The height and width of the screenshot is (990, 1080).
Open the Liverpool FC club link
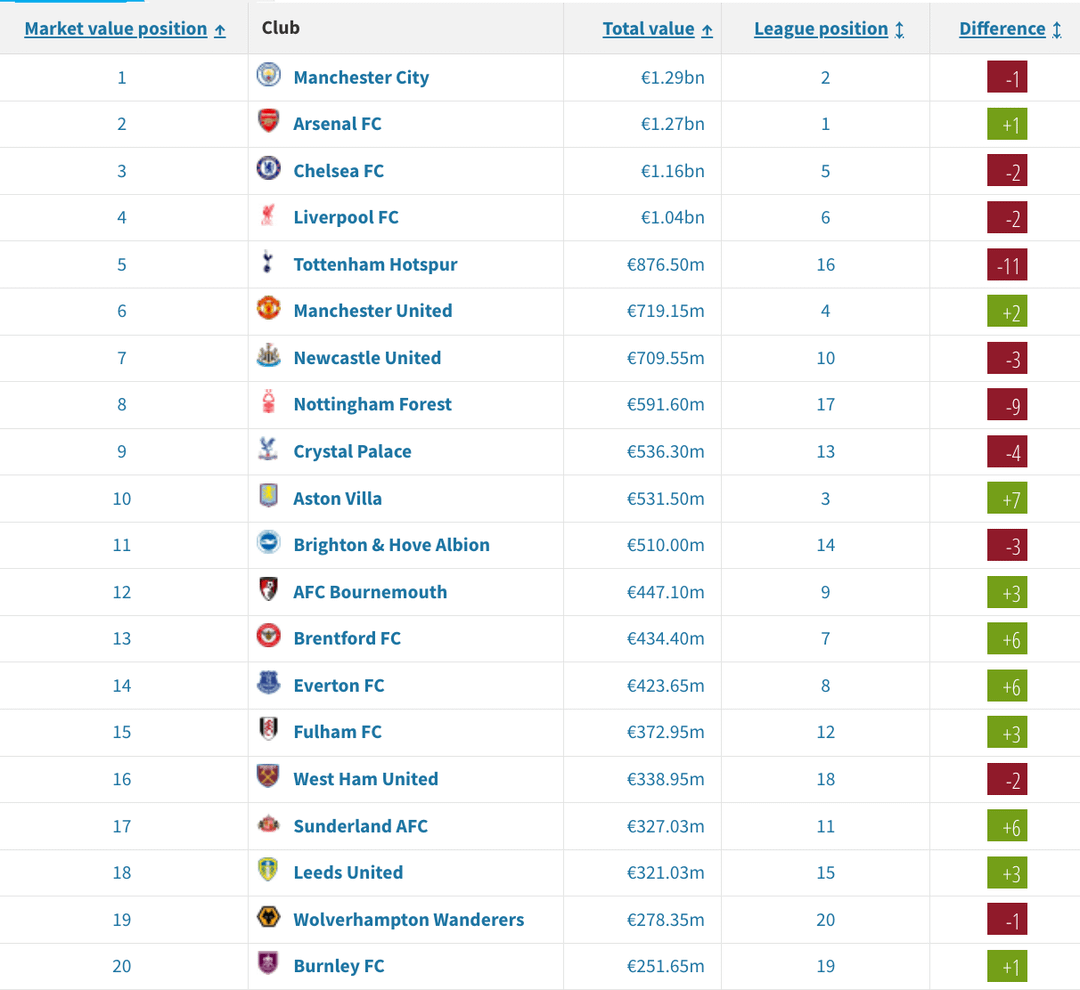tap(346, 217)
